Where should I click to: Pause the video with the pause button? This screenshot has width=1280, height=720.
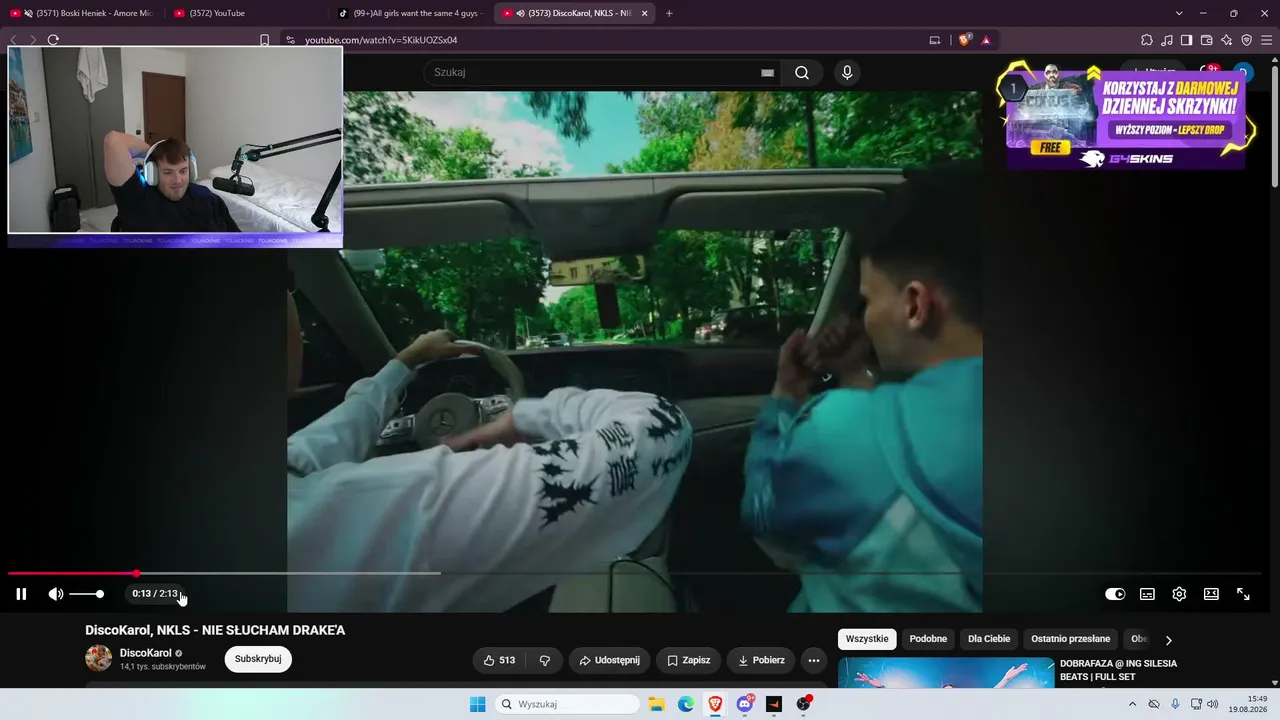tap(21, 594)
